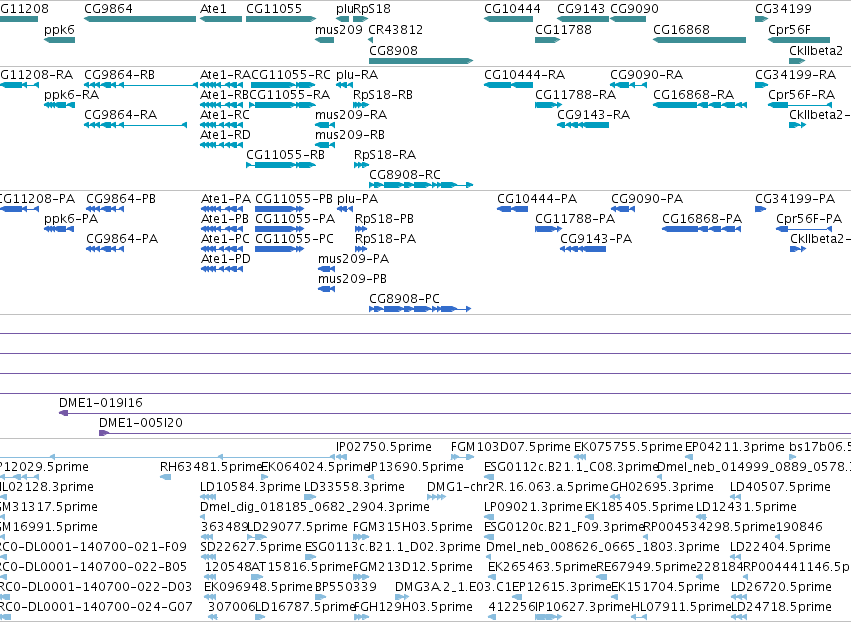Select the CG9864-PA protein feature
This screenshot has width=851, height=622.
[x=105, y=249]
